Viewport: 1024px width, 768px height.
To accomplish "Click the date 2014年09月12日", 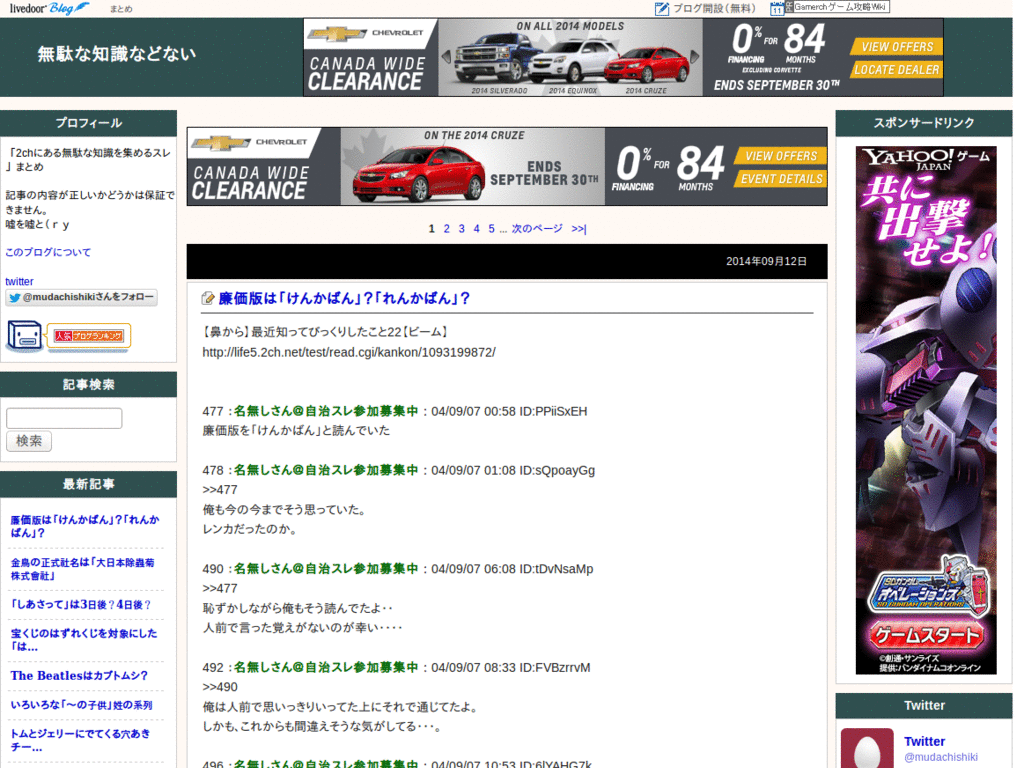I will (766, 261).
